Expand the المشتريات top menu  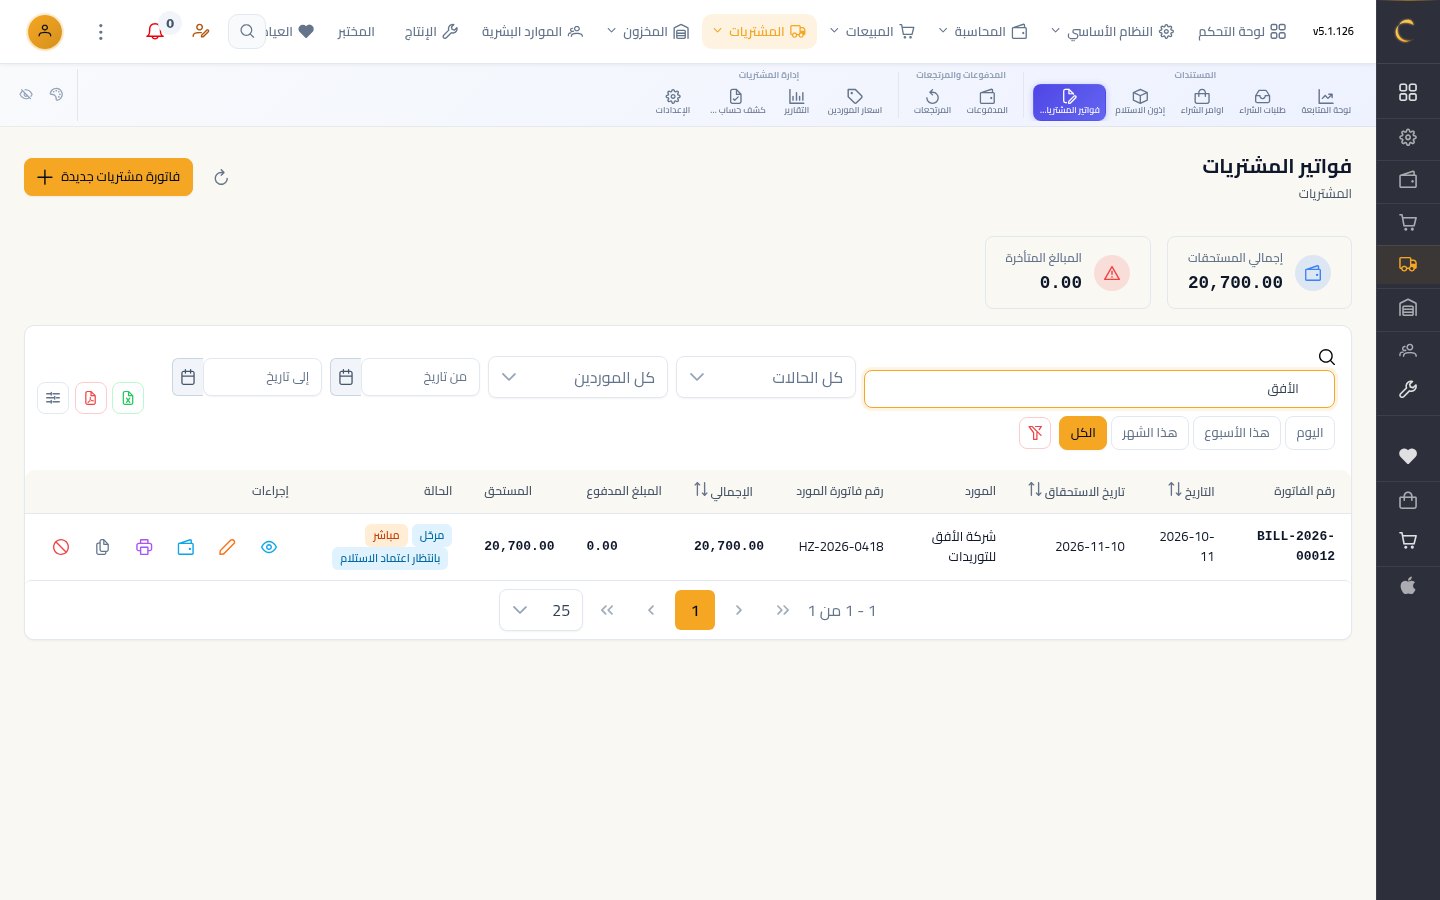point(759,32)
